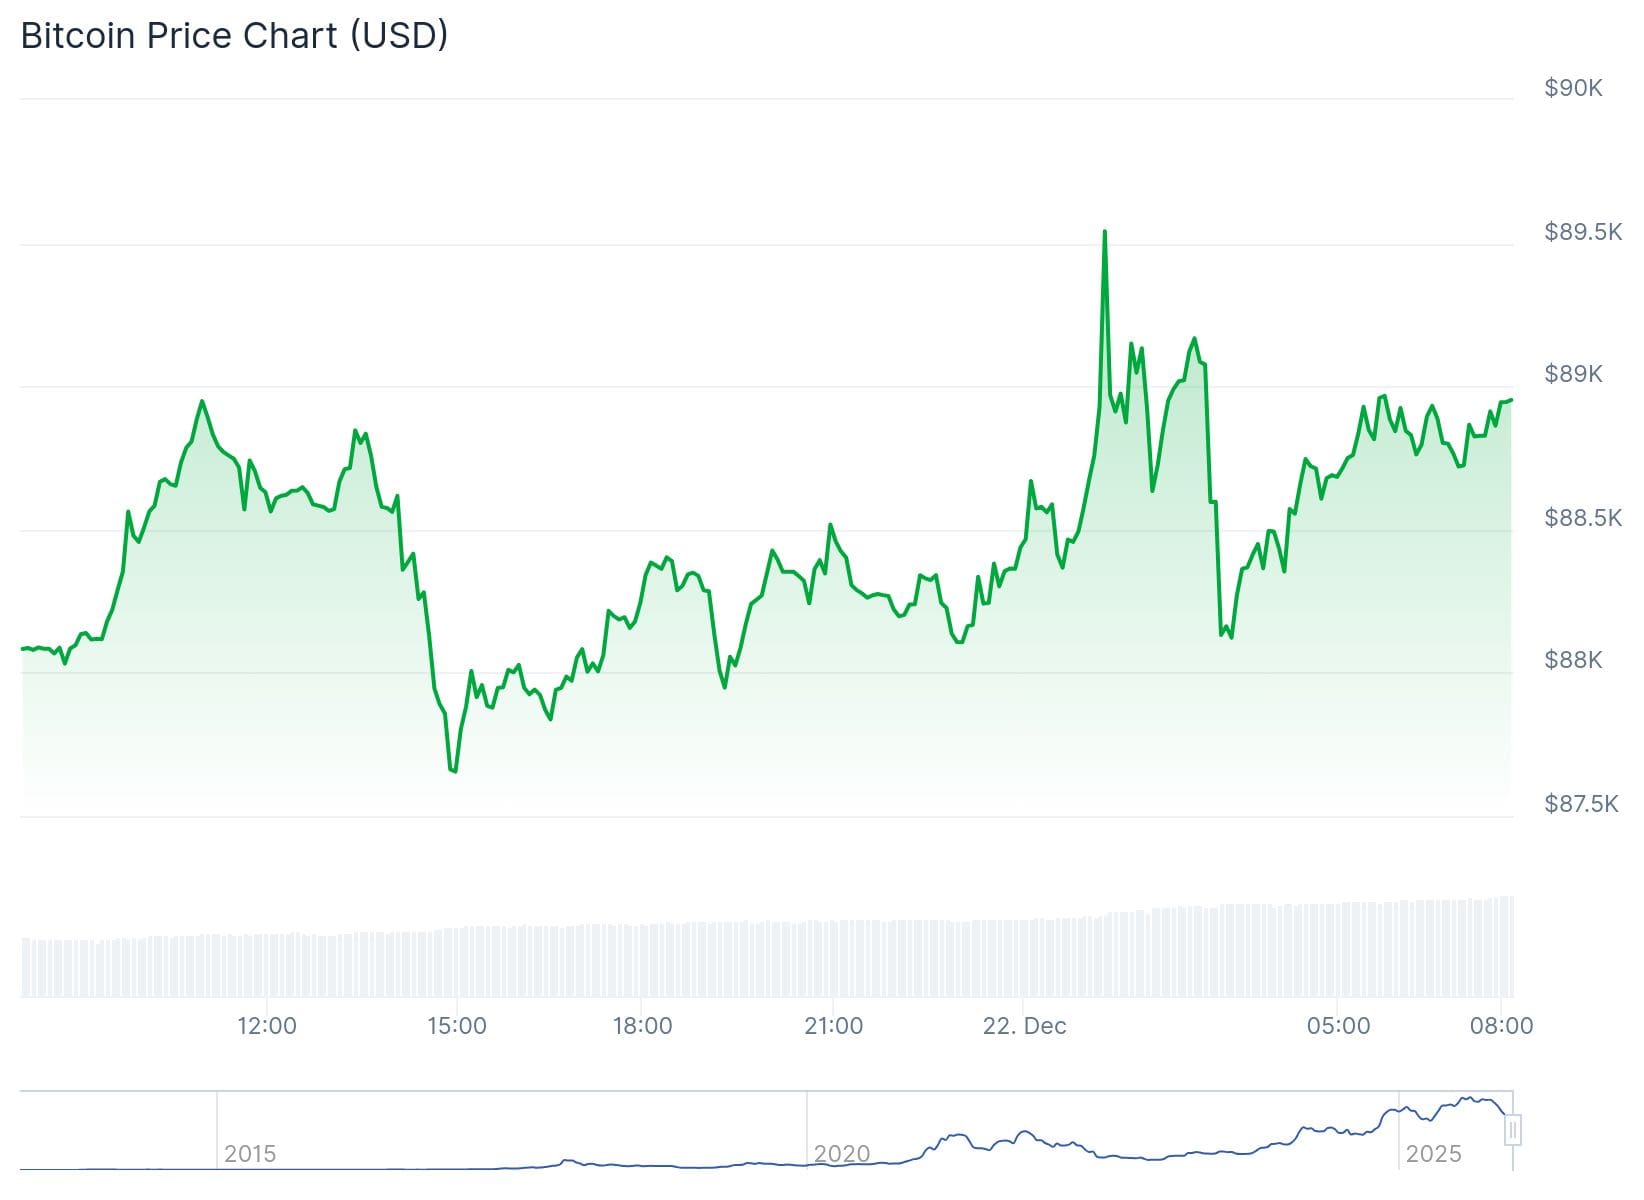Click the $88K price axis label
This screenshot has height=1200, width=1644.
coord(1573,660)
